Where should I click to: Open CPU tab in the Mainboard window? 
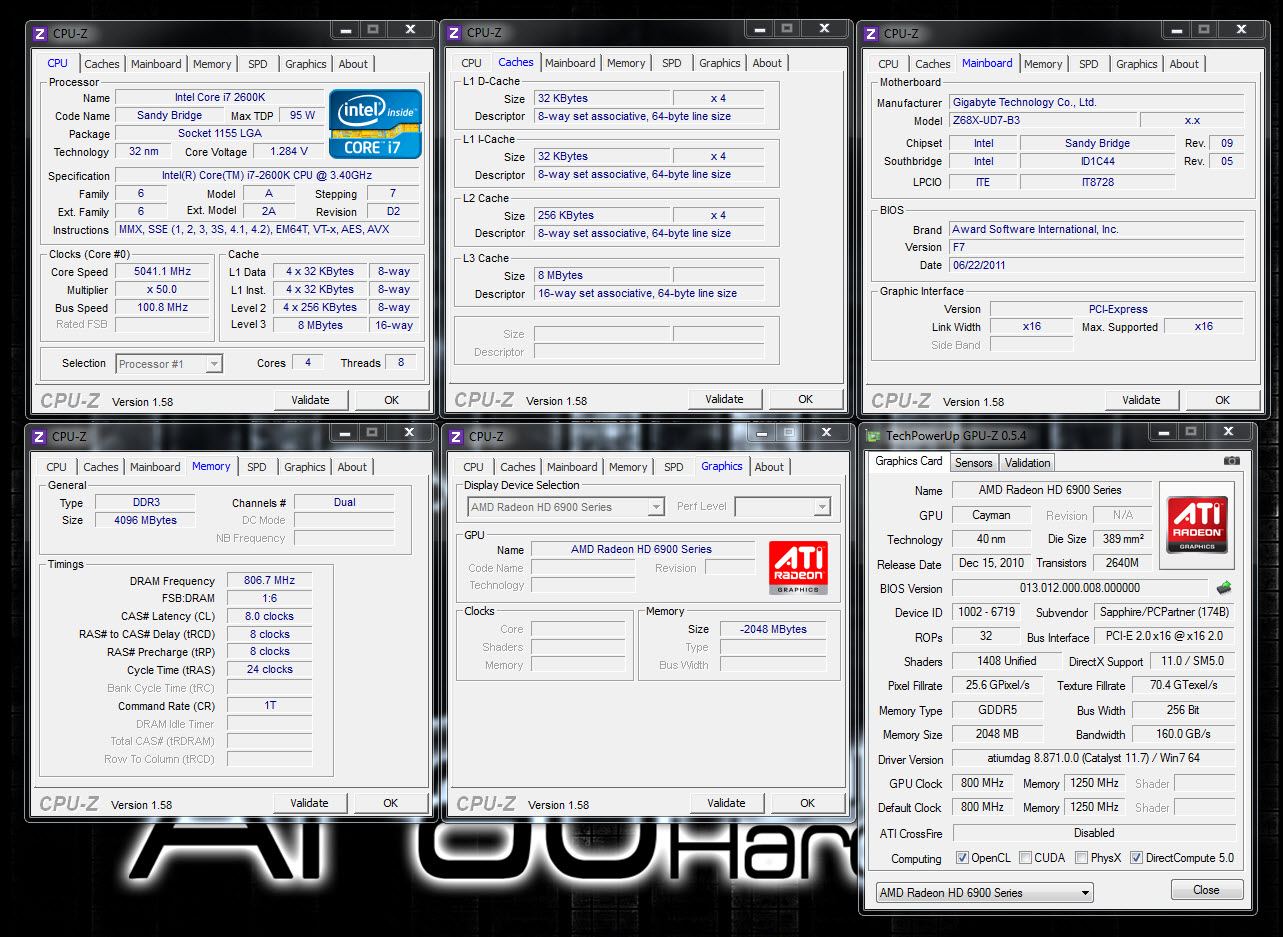[x=888, y=64]
